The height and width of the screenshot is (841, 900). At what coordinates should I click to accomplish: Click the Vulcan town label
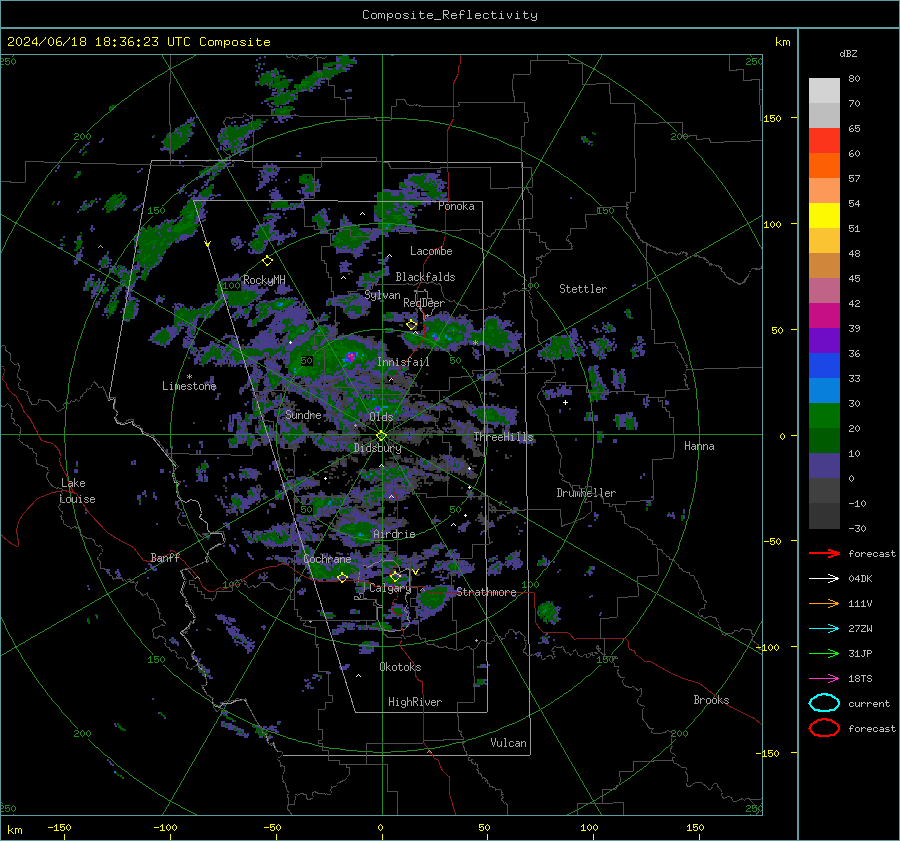[508, 743]
